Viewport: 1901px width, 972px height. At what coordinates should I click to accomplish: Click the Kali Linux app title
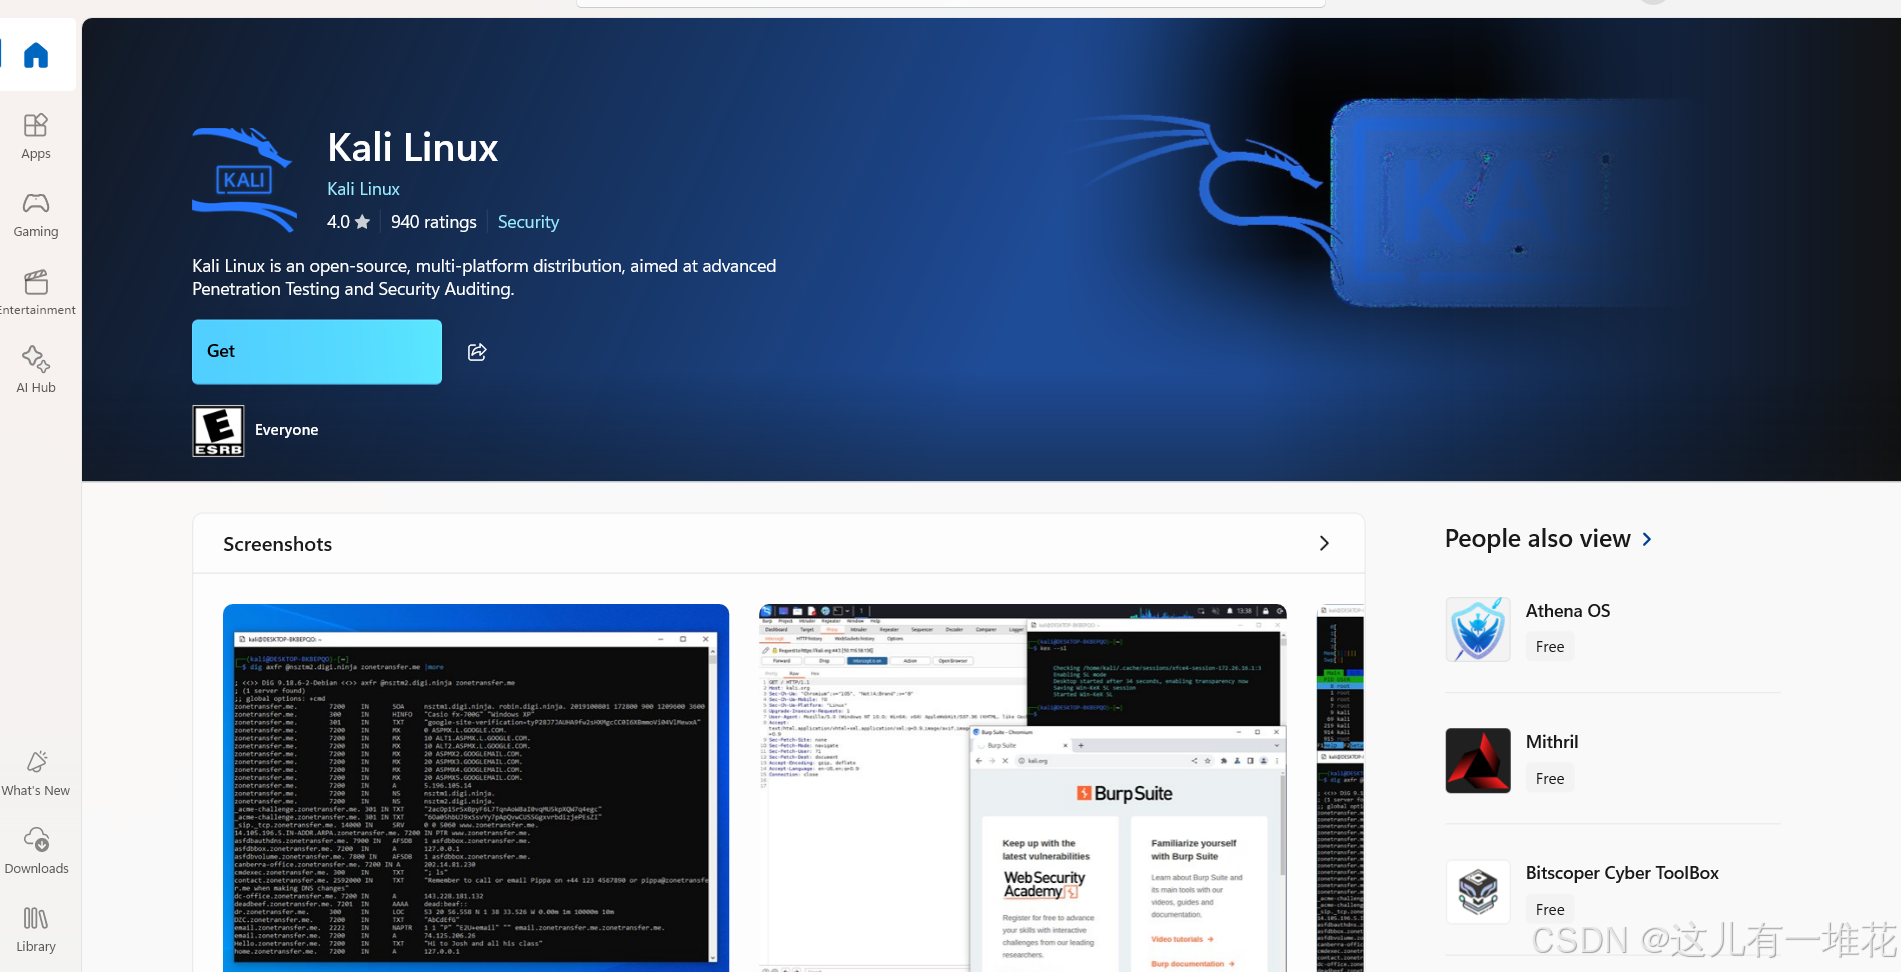pos(412,148)
